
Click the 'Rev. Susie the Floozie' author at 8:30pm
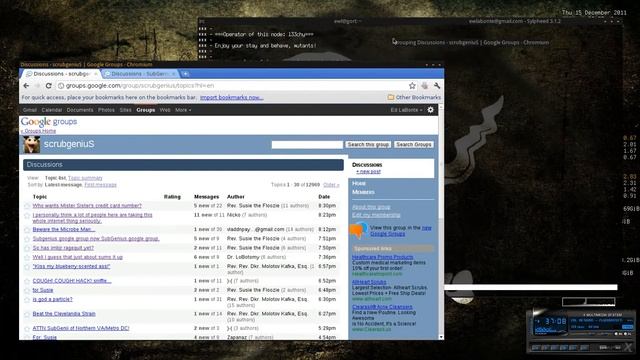[x=253, y=206]
